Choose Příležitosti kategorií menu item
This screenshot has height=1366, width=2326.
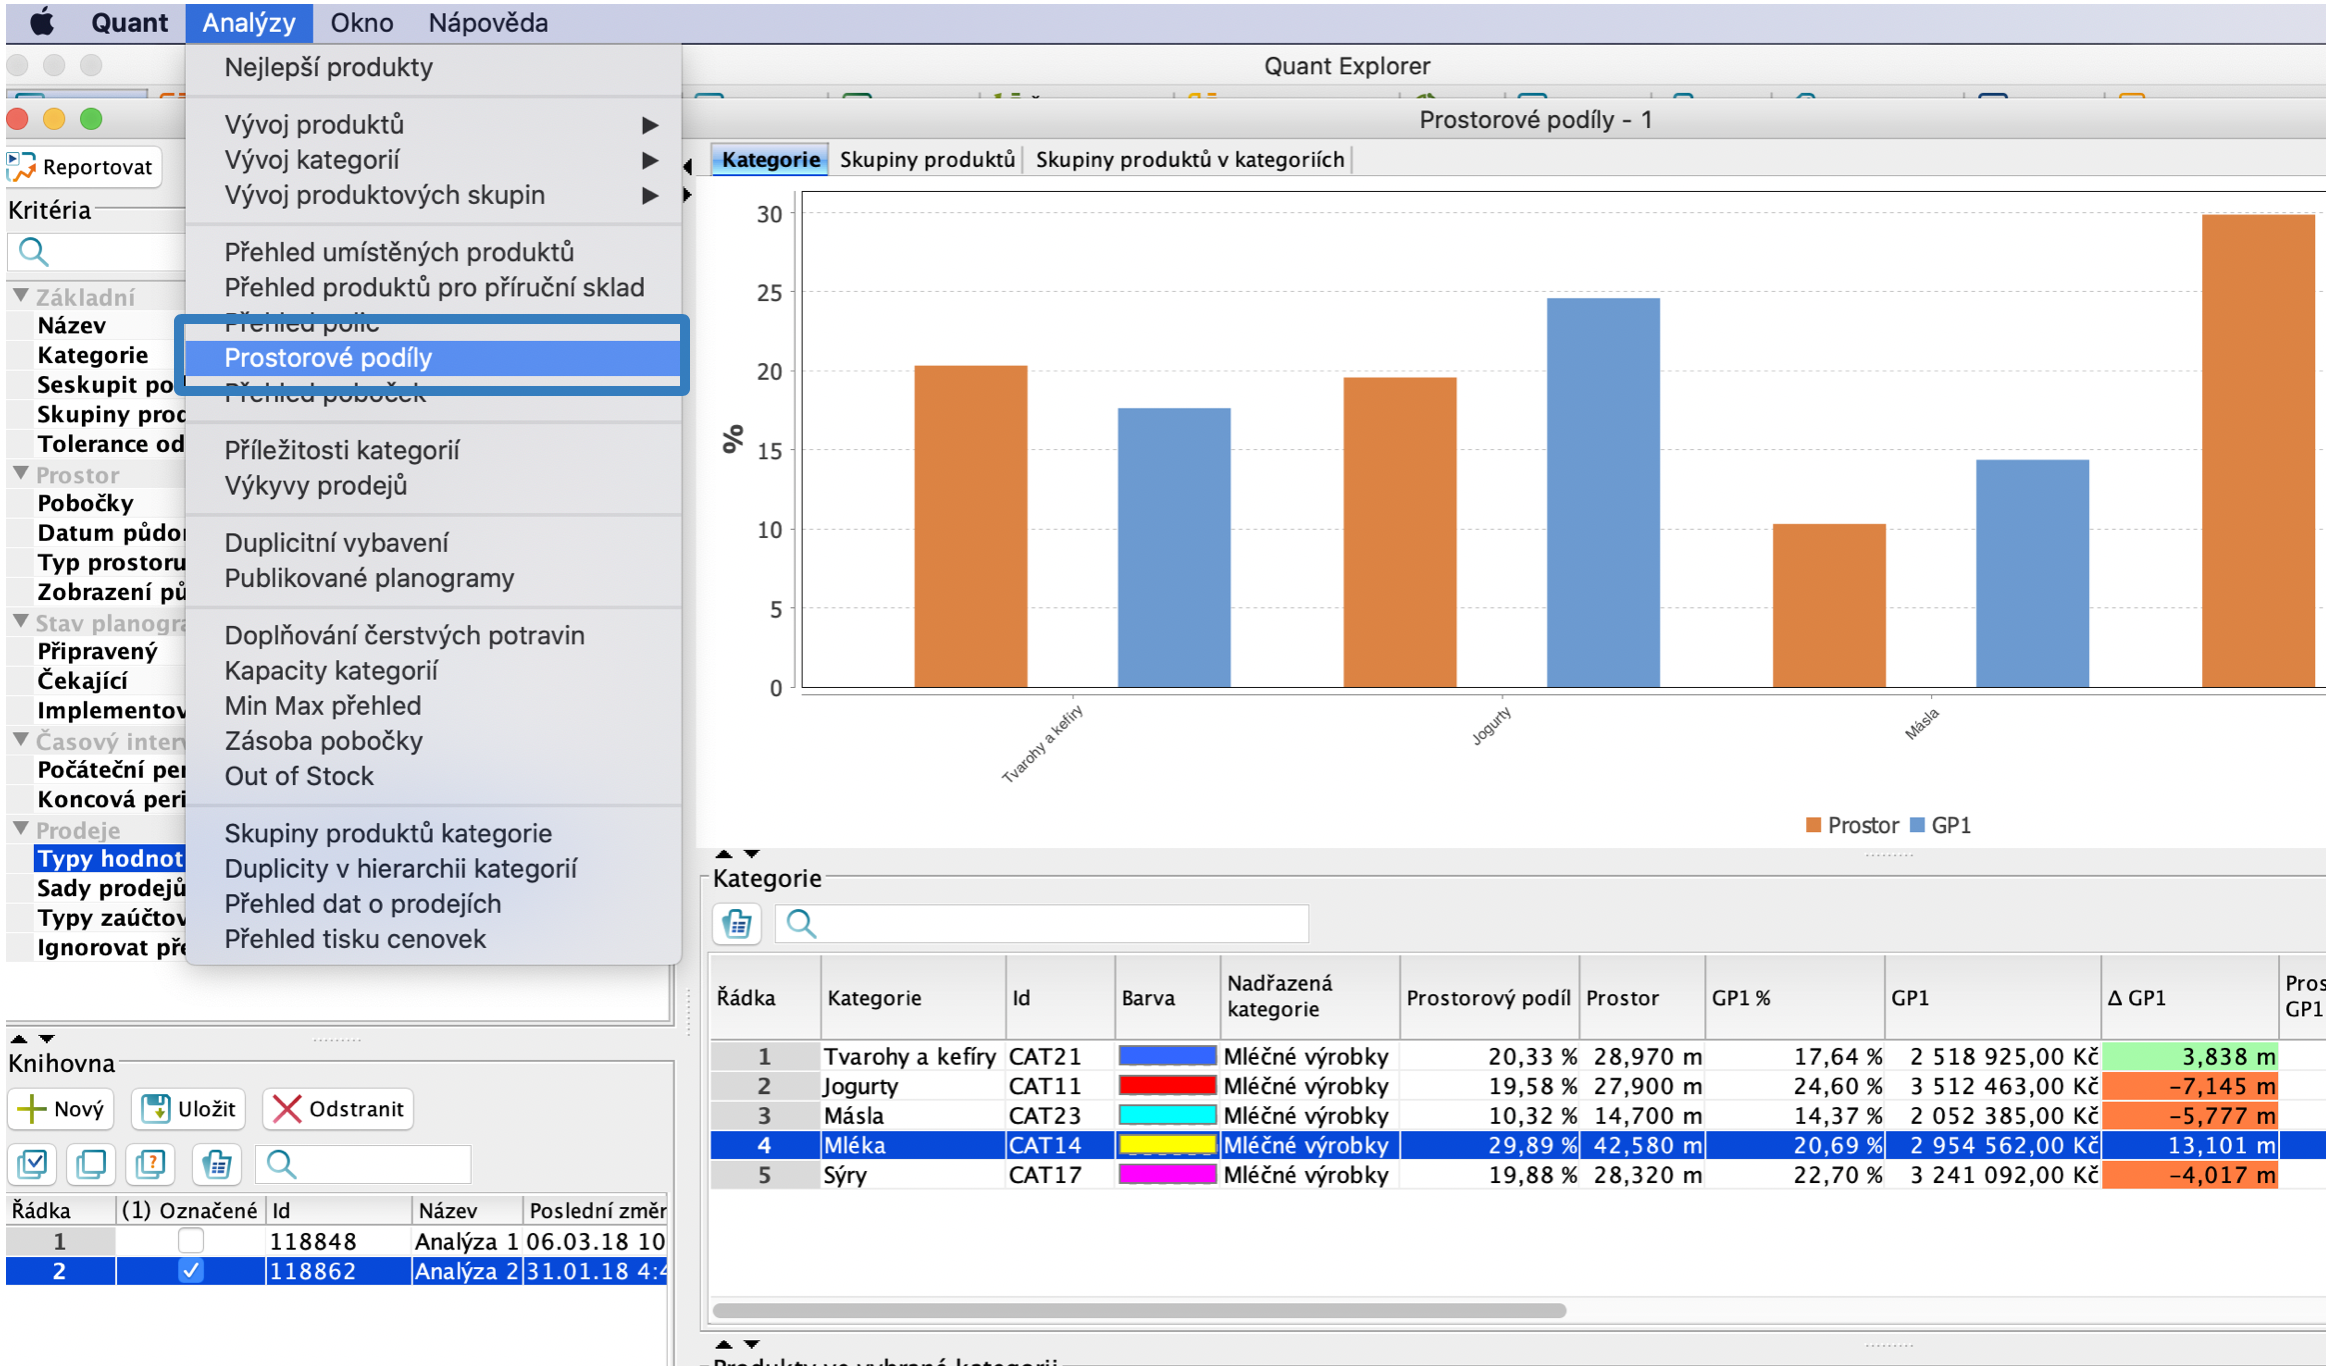(x=433, y=450)
